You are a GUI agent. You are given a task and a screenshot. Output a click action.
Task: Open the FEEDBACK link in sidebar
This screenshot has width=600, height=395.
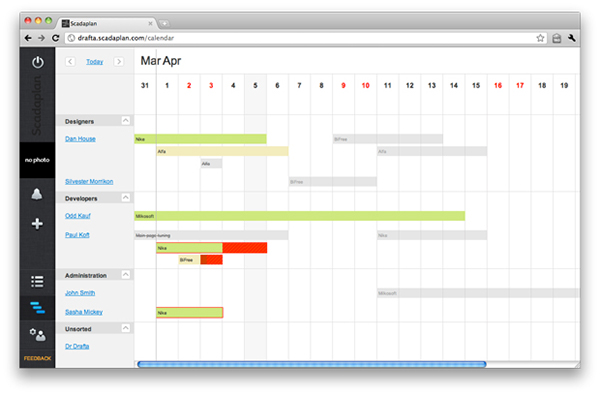37,358
